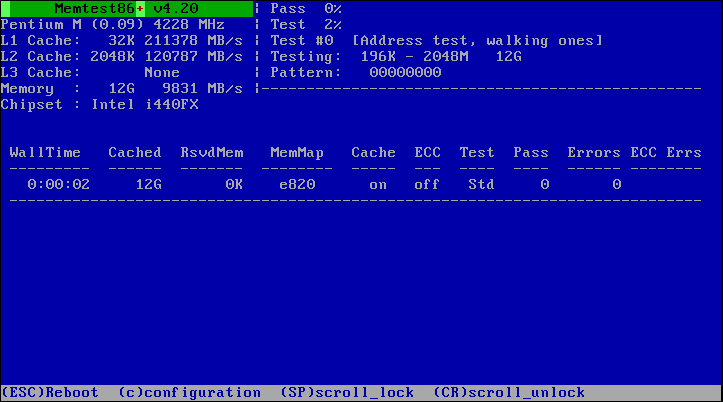Select the 'Chipset : Intel i440FX' line
The image size is (723, 402).
100,105
